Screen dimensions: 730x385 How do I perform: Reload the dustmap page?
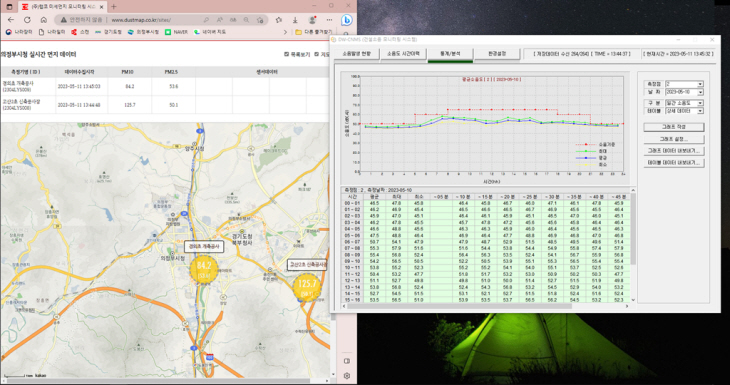(x=27, y=20)
